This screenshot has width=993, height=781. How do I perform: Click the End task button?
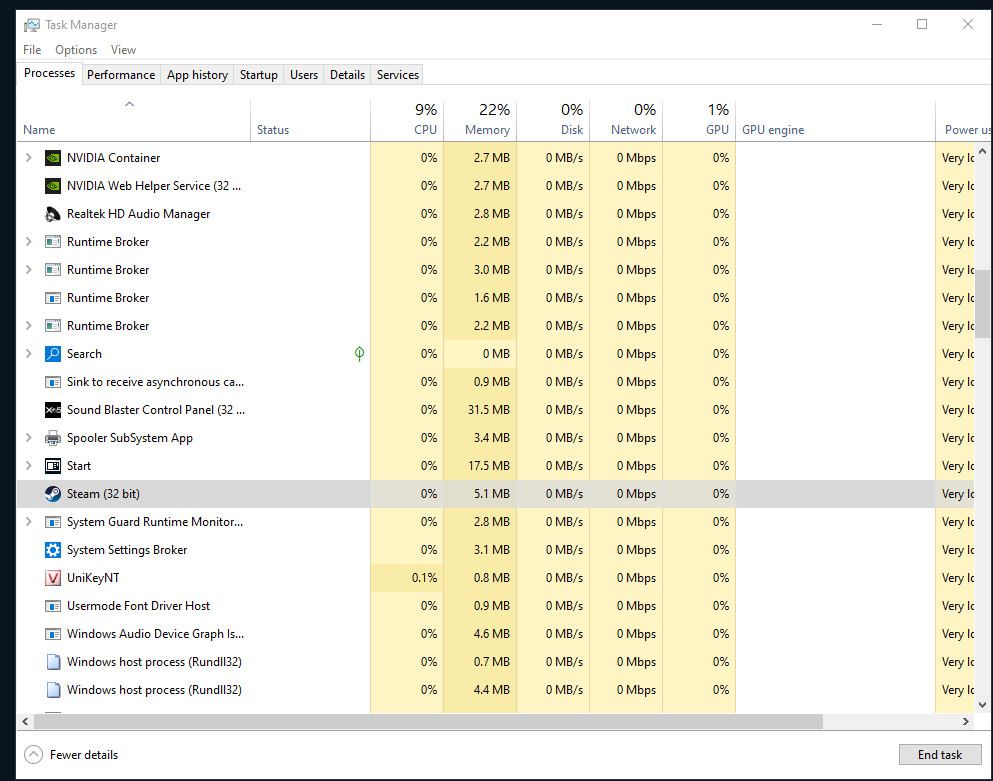point(939,754)
